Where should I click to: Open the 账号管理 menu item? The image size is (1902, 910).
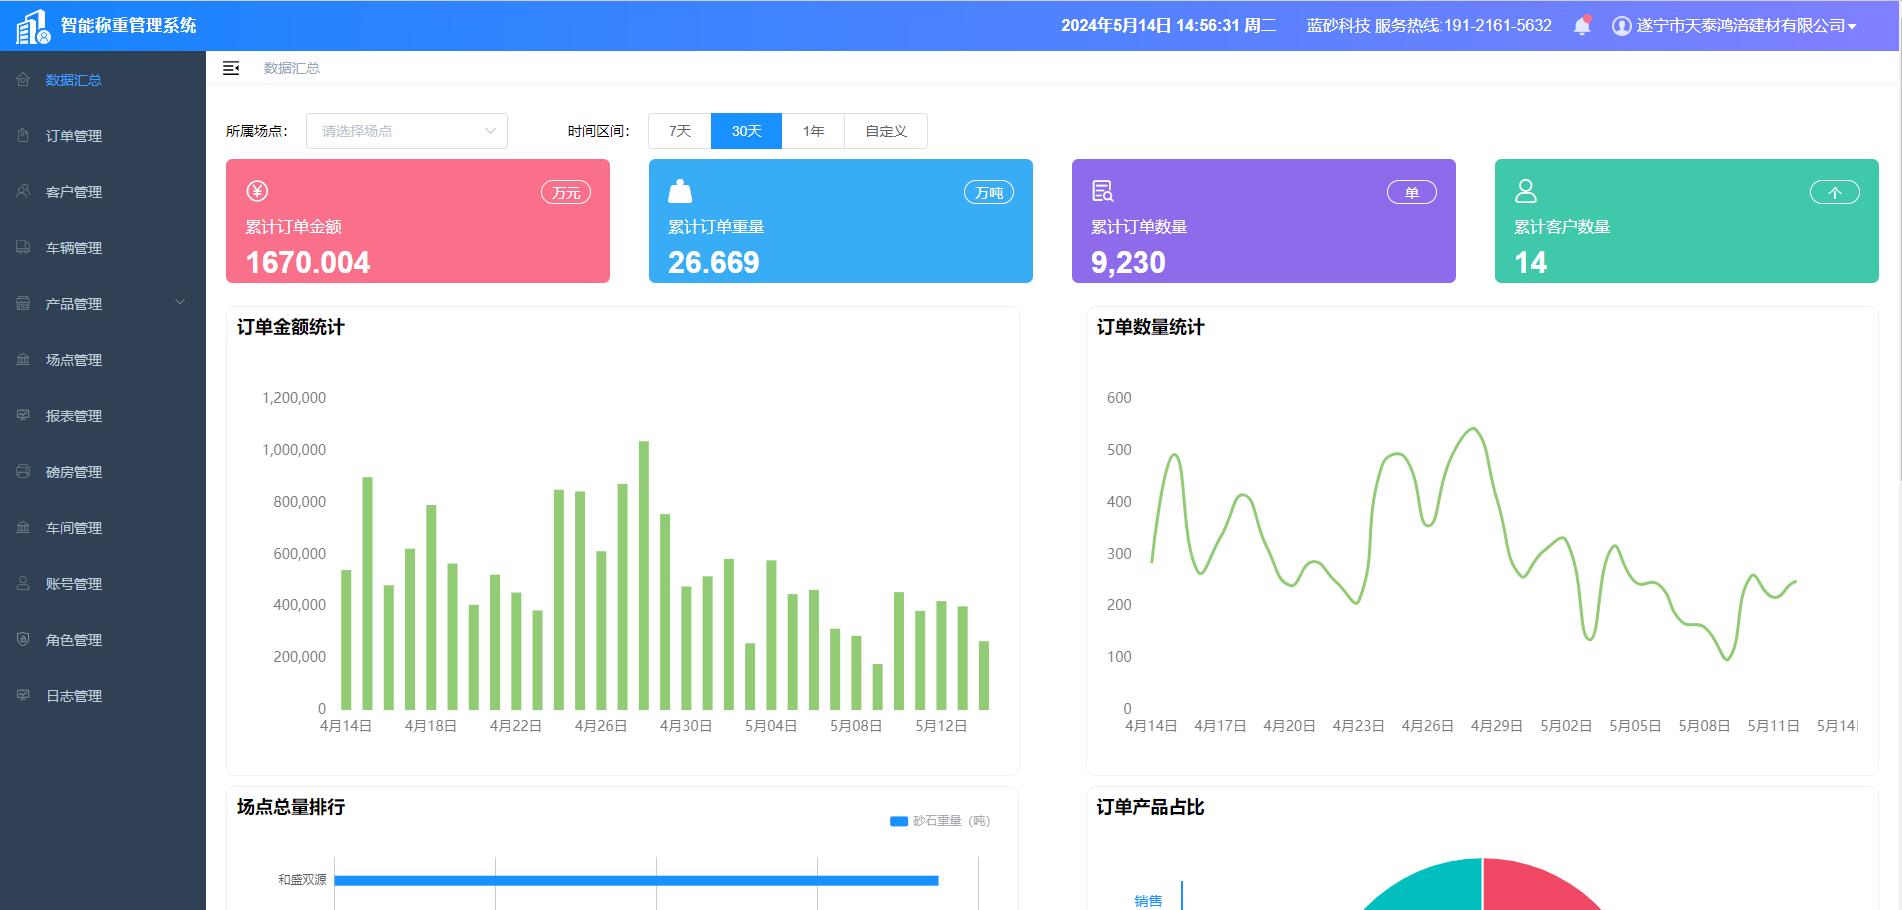(103, 583)
